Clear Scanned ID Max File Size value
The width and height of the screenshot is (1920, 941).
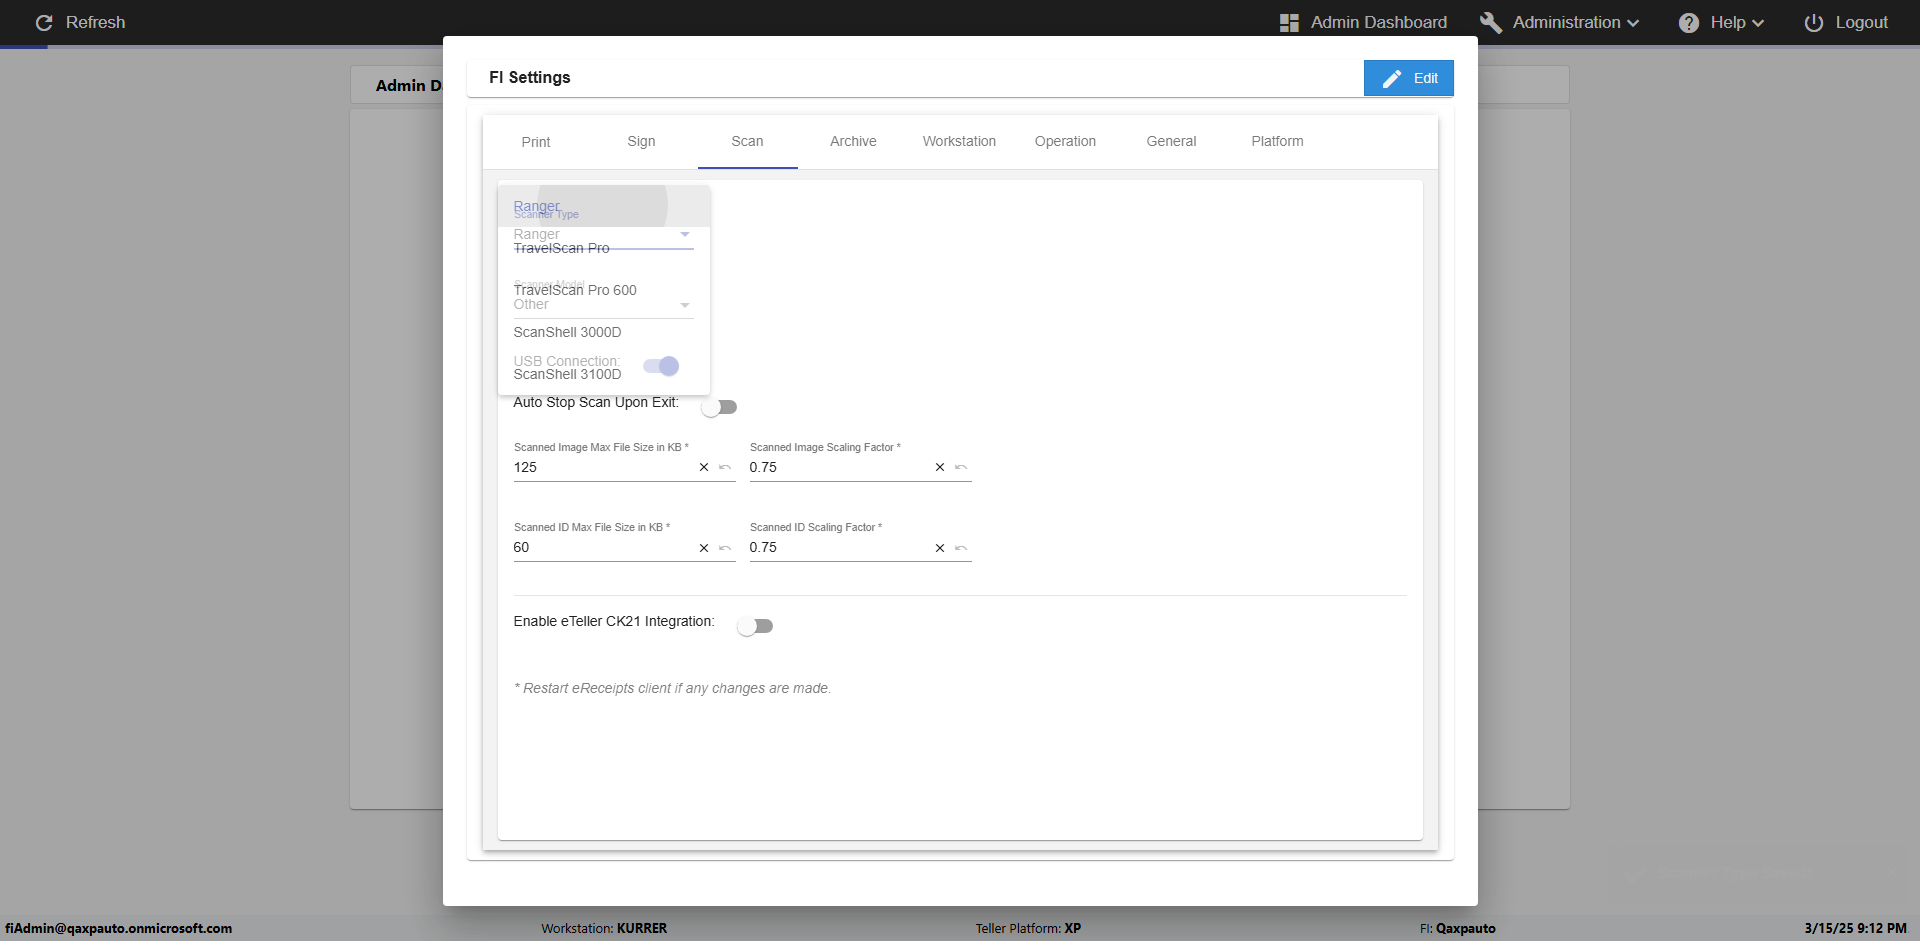[704, 548]
